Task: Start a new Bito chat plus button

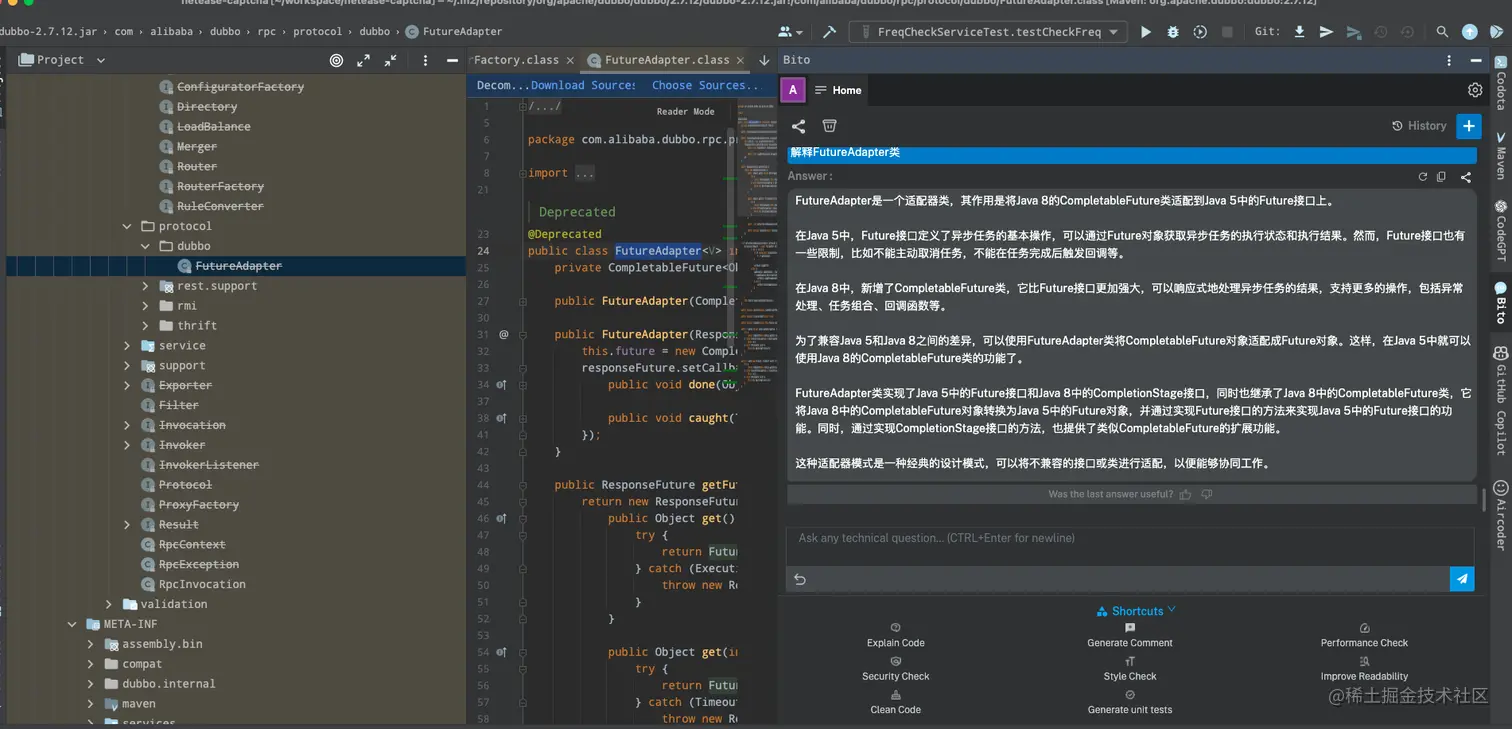Action: pos(1468,126)
